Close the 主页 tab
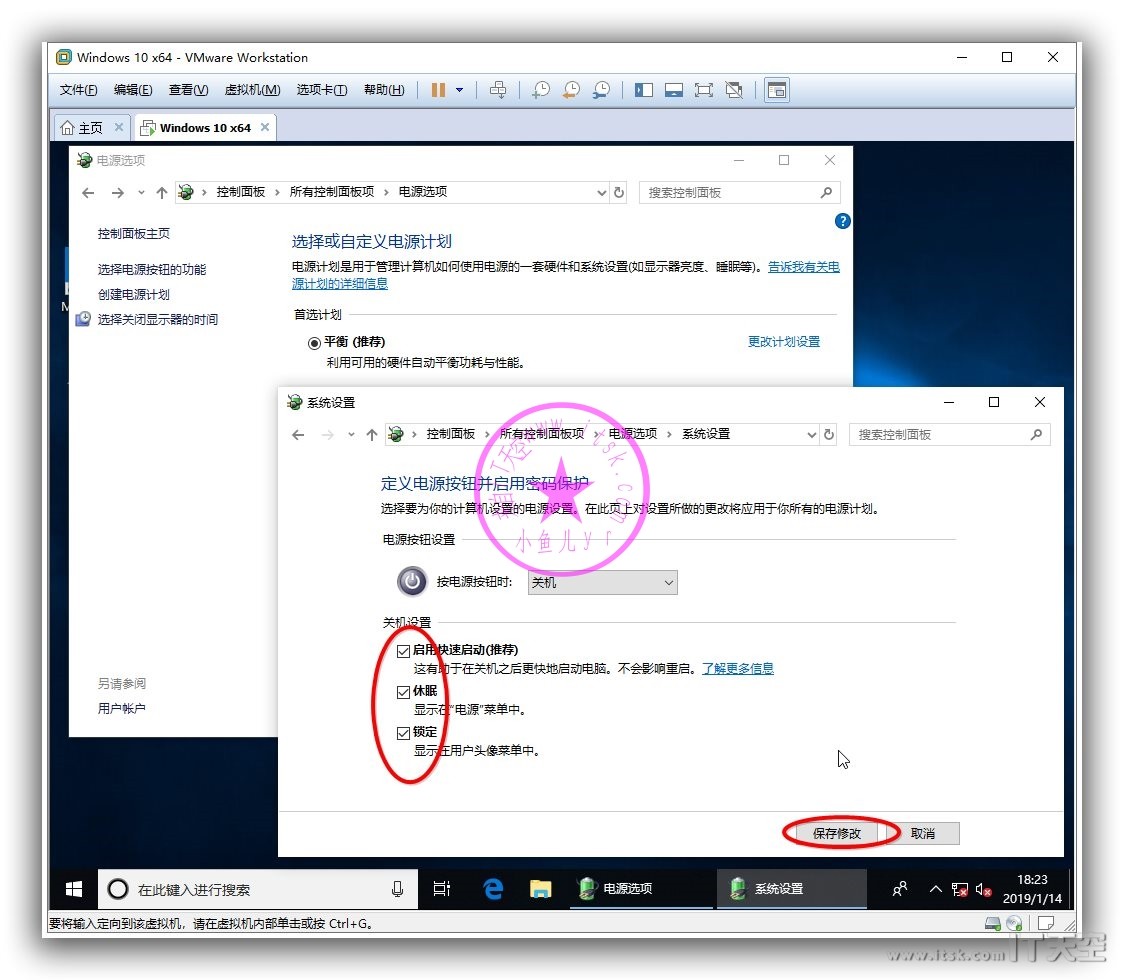 coord(119,127)
